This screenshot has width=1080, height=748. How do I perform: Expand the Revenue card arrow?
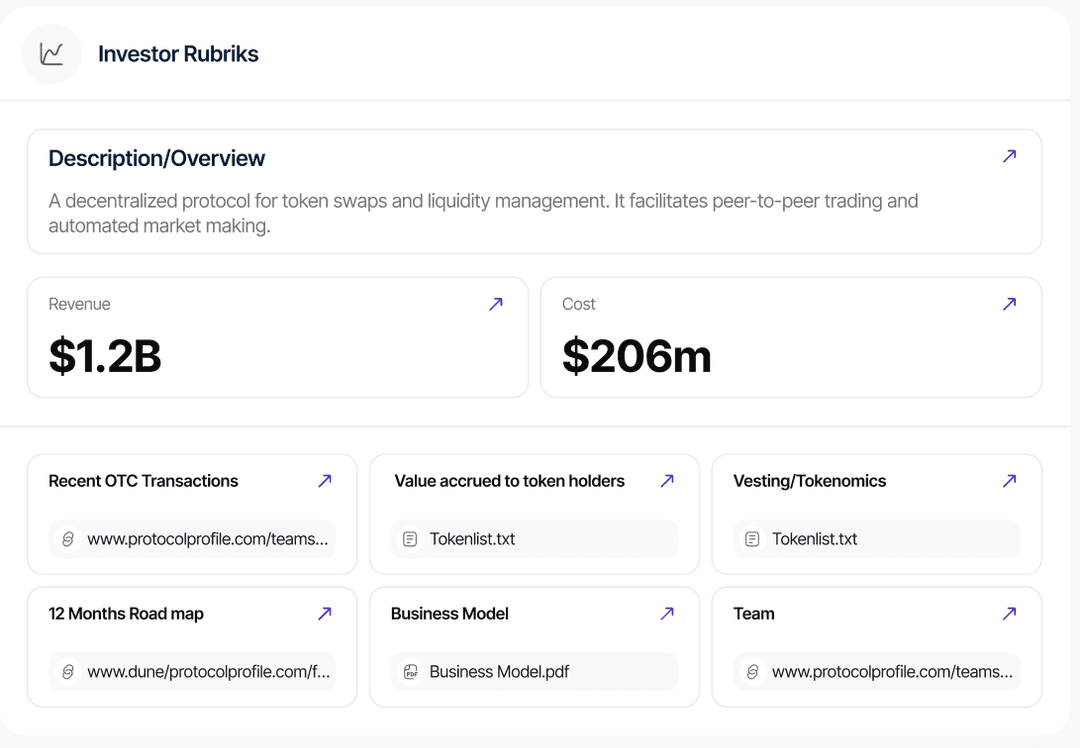(x=496, y=304)
